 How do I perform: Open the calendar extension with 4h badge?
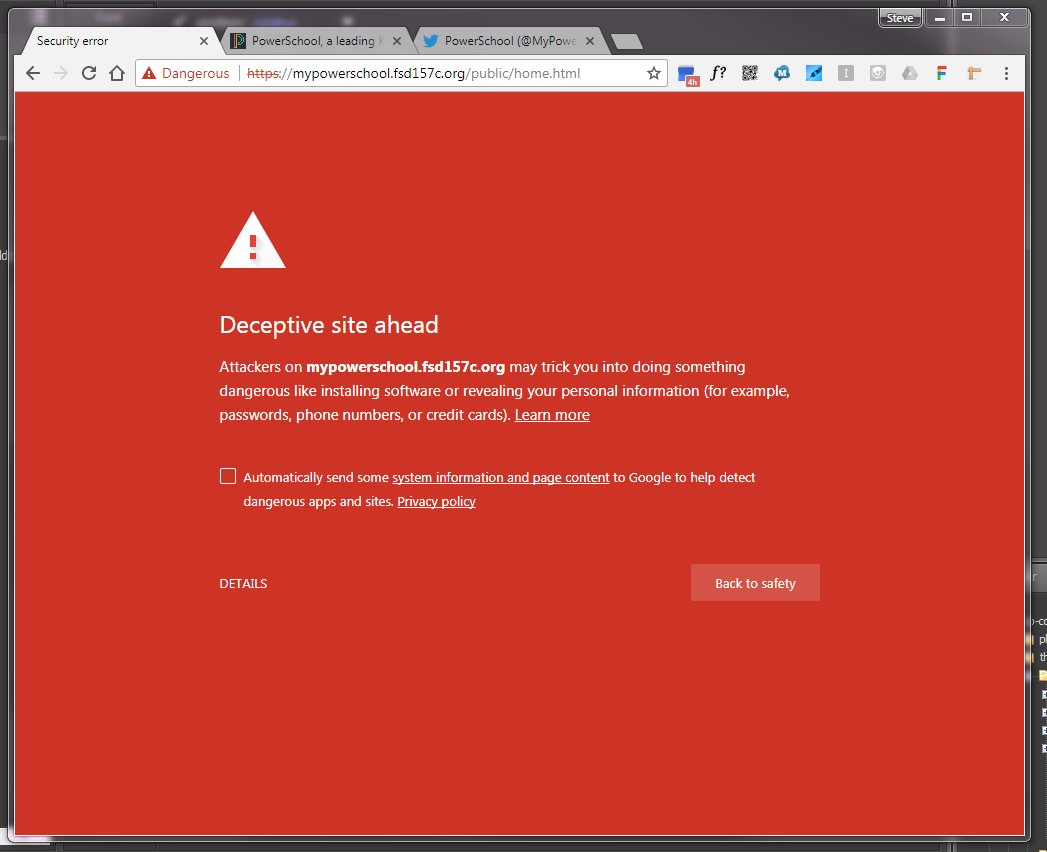pyautogui.click(x=687, y=75)
